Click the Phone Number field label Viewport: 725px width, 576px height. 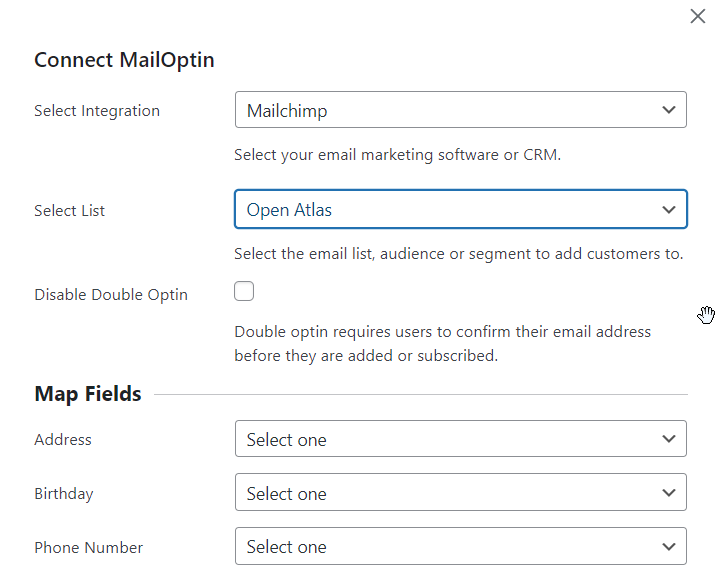[88, 548]
